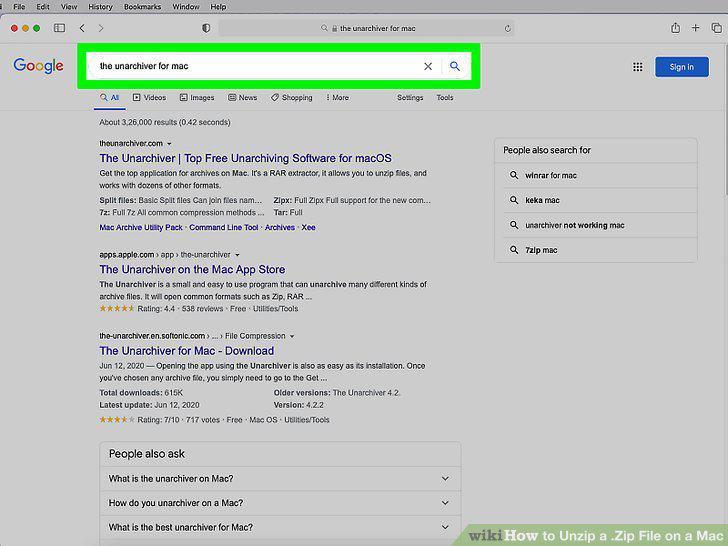Viewport: 728px width, 546px height.
Task: Open the Xee sitelink
Action: point(308,228)
